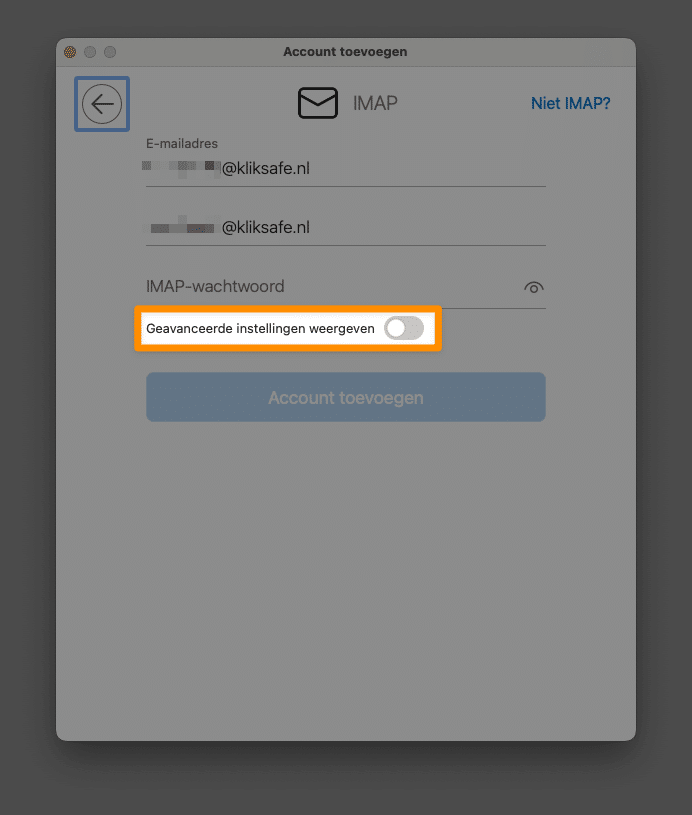
Task: Click the envelope mail icon
Action: click(x=318, y=103)
